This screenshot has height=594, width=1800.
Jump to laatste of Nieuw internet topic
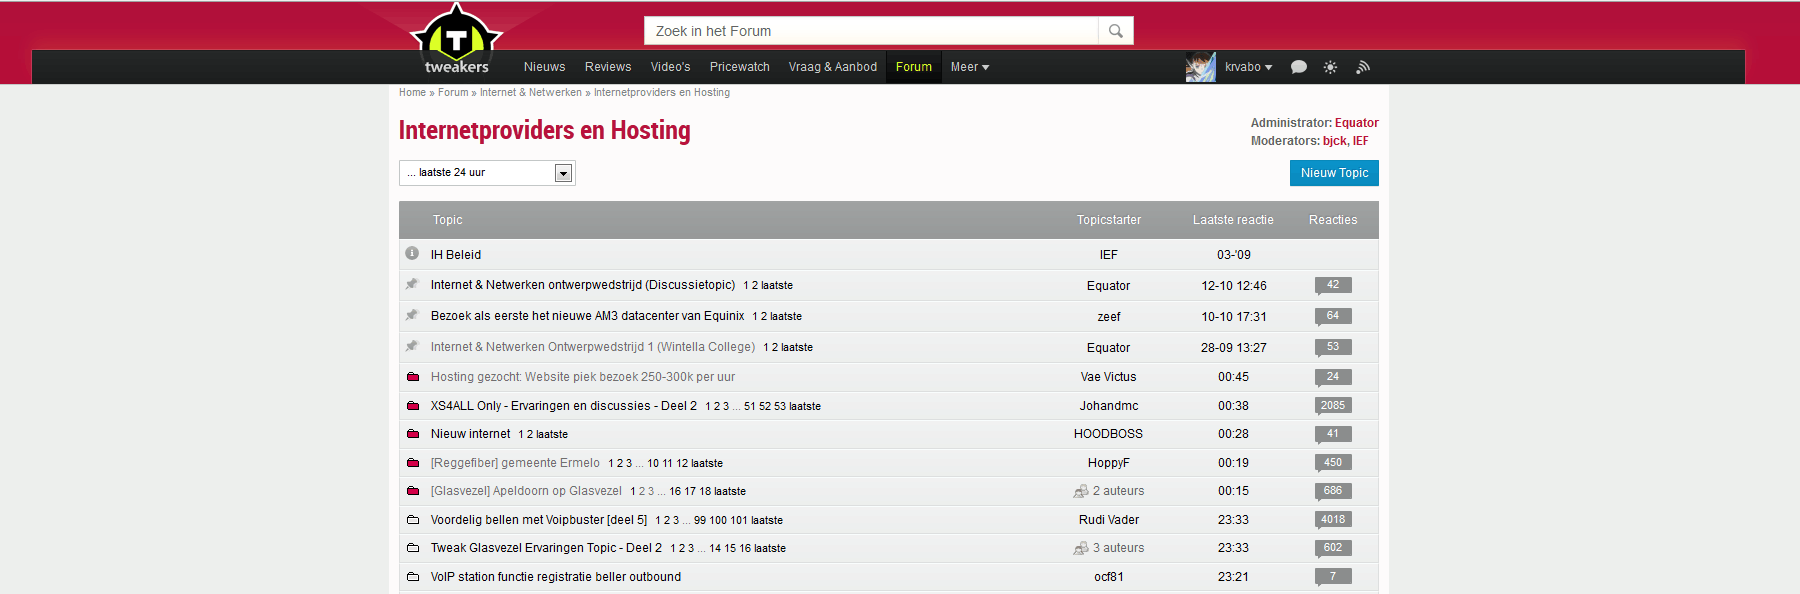[x=552, y=435]
